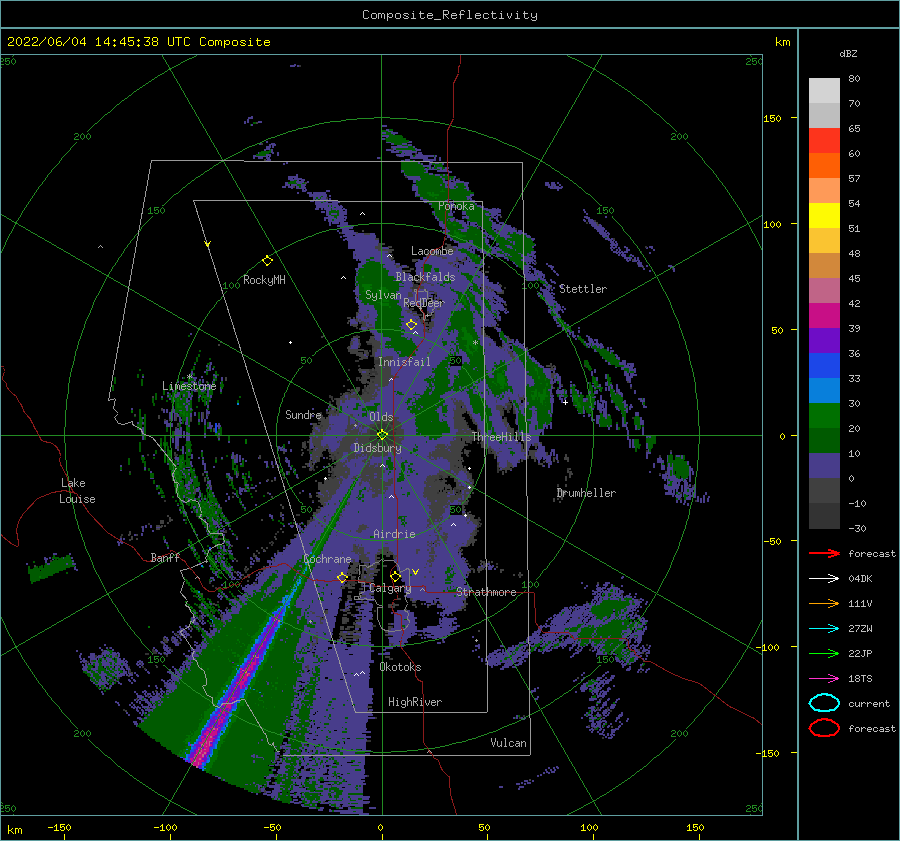Screen dimensions: 900x841
Task: Click the Strathmore label on map
Action: [486, 592]
